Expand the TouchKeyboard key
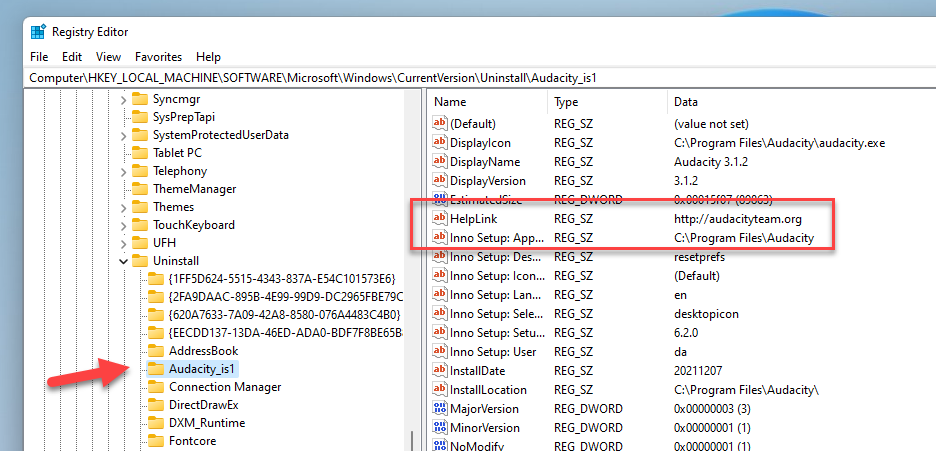 click(124, 226)
